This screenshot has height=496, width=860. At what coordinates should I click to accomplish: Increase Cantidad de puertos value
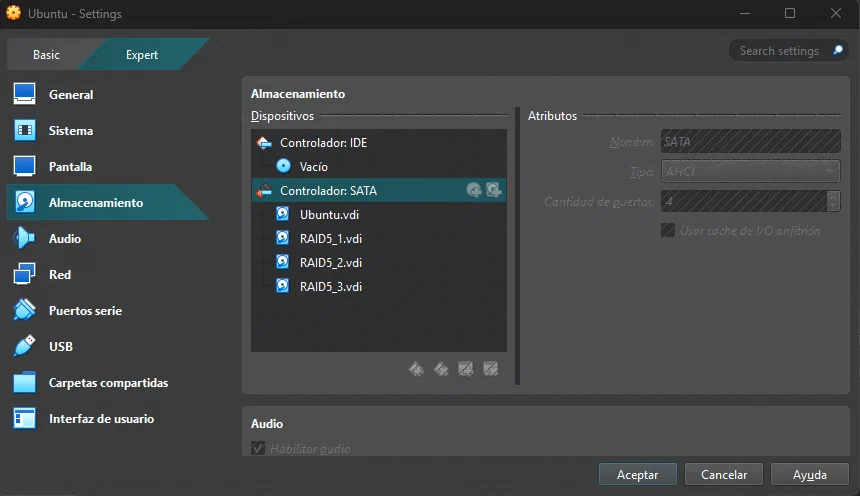click(x=834, y=196)
